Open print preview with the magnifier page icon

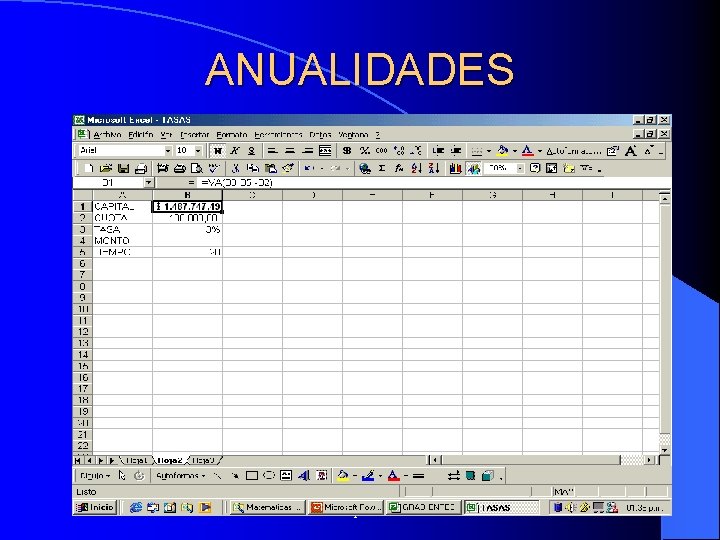tap(197, 169)
